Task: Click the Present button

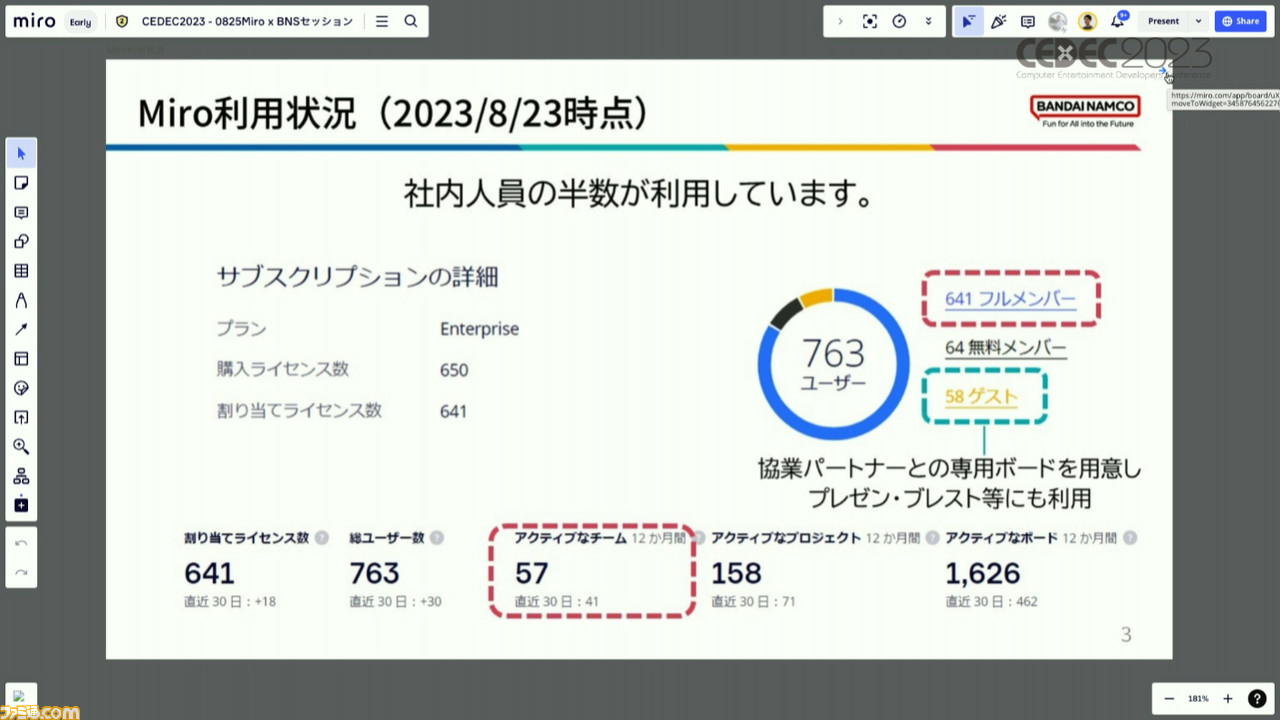Action: [1163, 21]
